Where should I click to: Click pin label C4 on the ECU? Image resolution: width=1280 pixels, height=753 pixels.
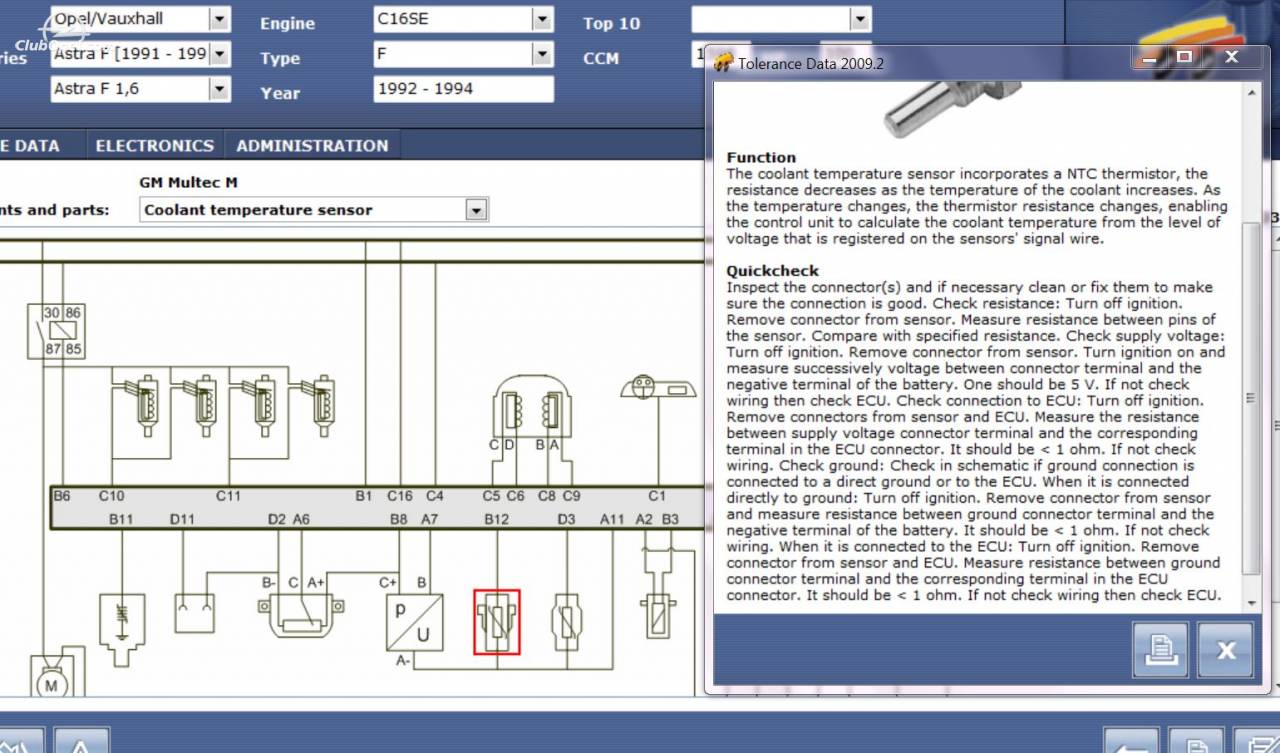pyautogui.click(x=434, y=495)
